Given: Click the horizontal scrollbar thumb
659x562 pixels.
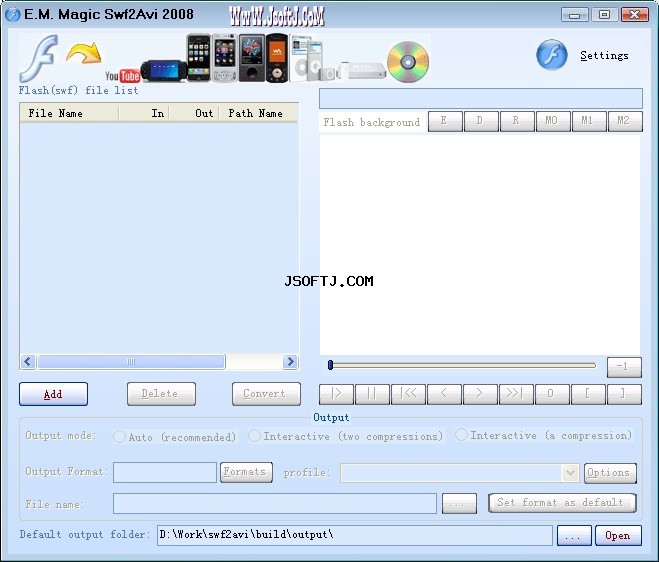Looking at the screenshot, I should pos(131,361).
